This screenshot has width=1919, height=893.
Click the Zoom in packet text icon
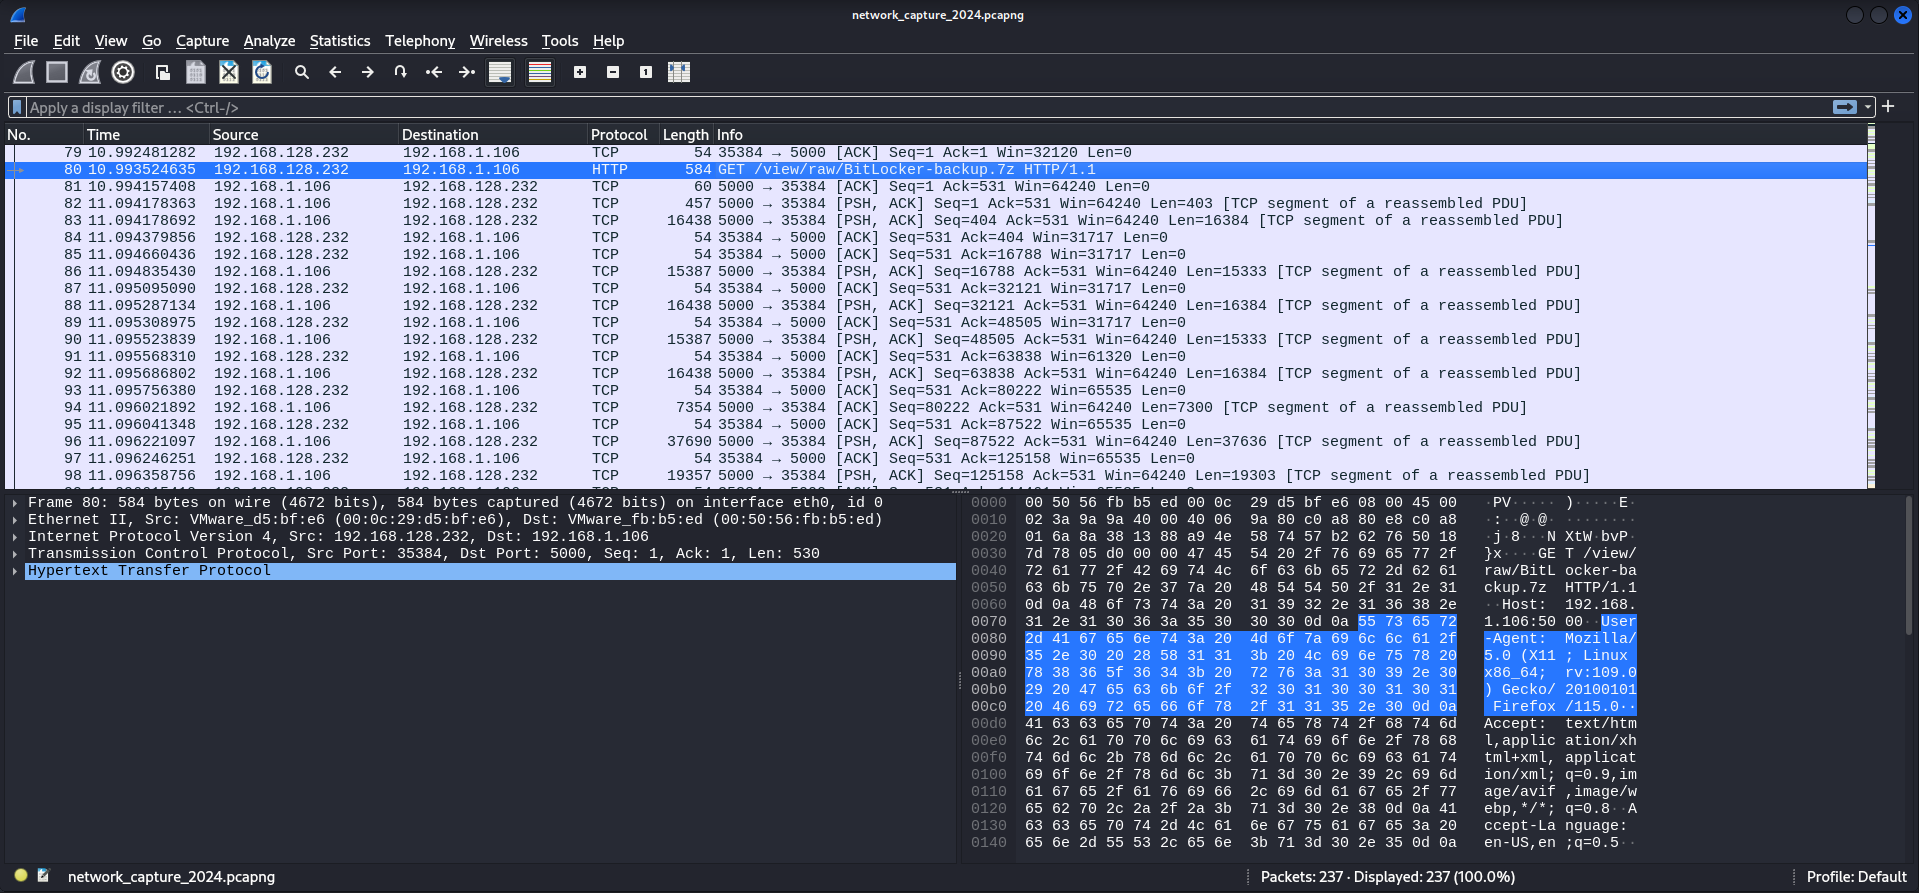point(580,72)
